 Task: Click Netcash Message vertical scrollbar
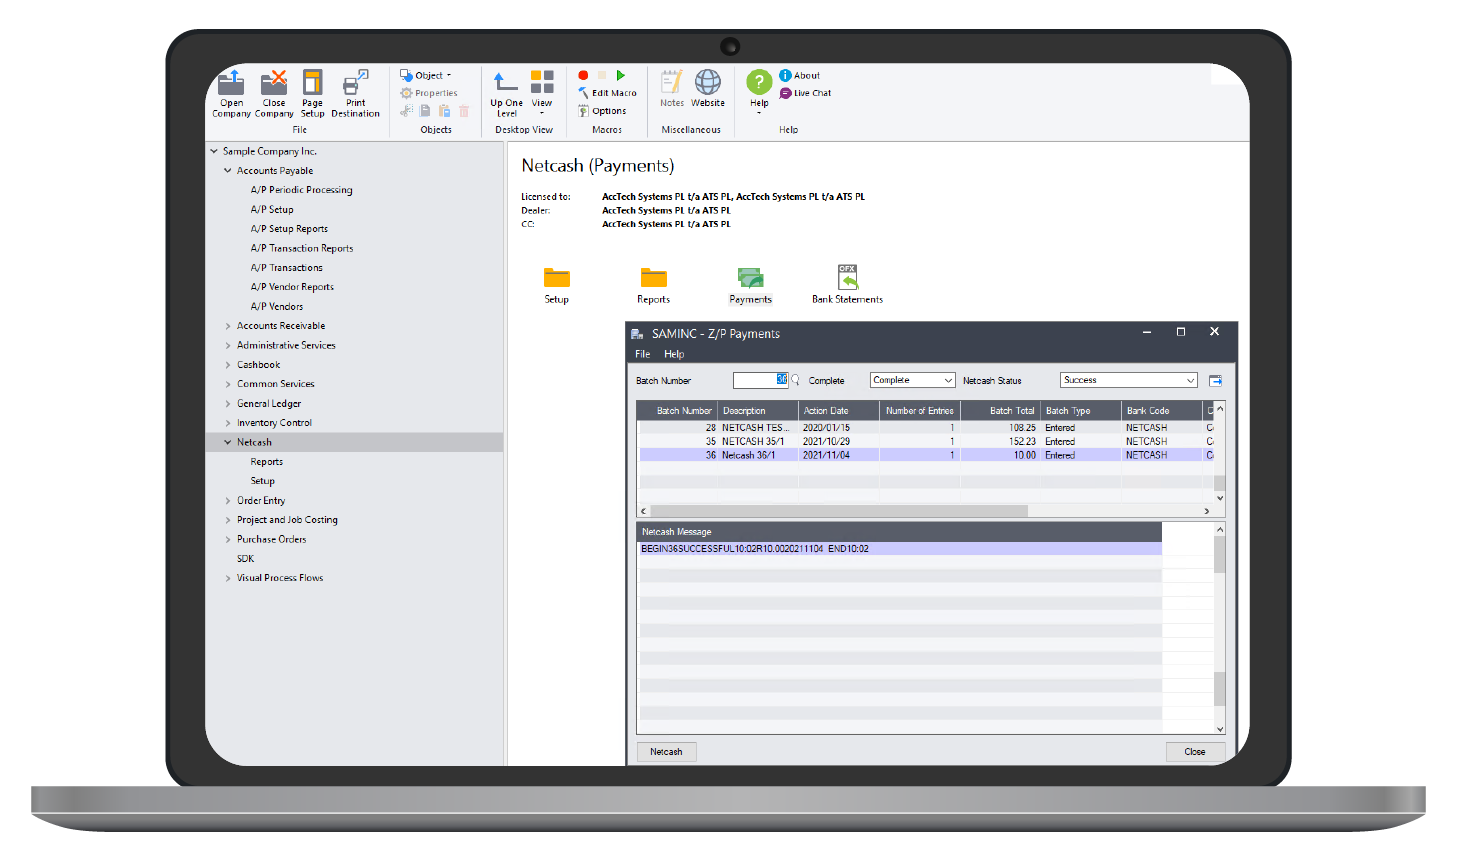pos(1220,630)
